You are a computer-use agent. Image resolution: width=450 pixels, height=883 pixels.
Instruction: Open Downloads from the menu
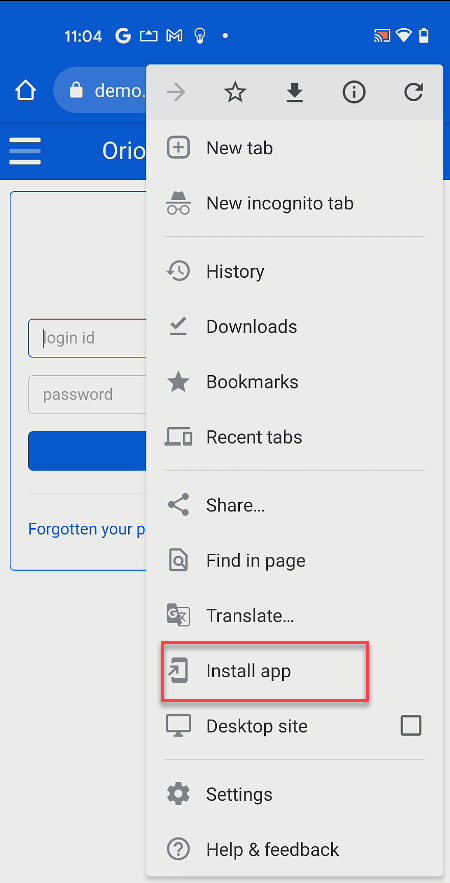(295, 327)
